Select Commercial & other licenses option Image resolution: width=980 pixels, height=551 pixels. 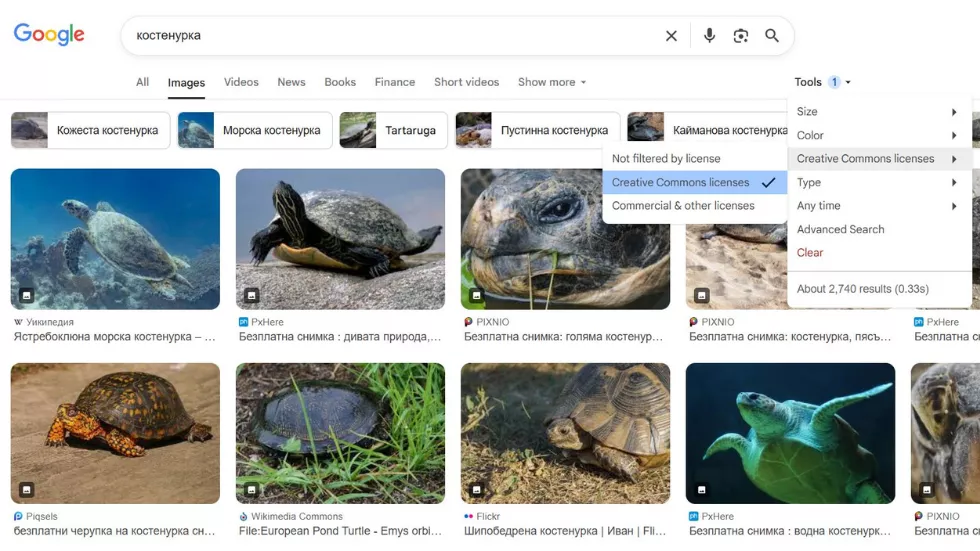pos(683,205)
